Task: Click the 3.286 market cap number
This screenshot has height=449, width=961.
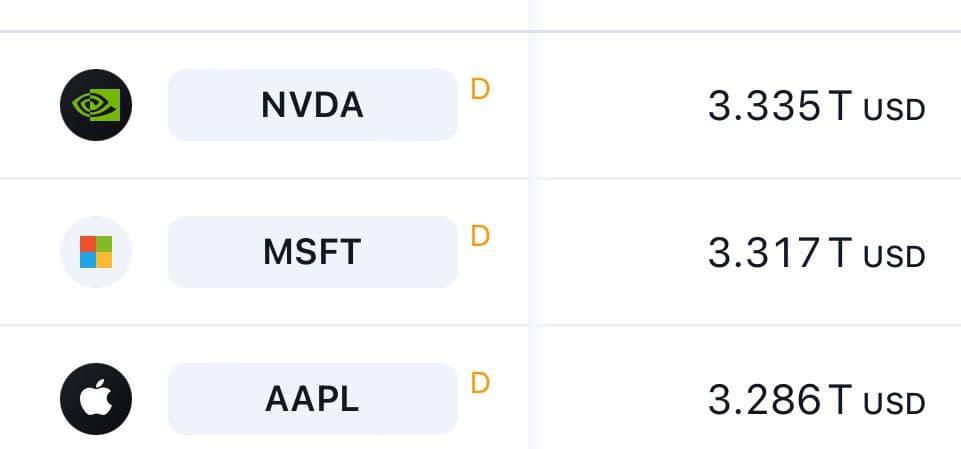Action: [x=764, y=400]
